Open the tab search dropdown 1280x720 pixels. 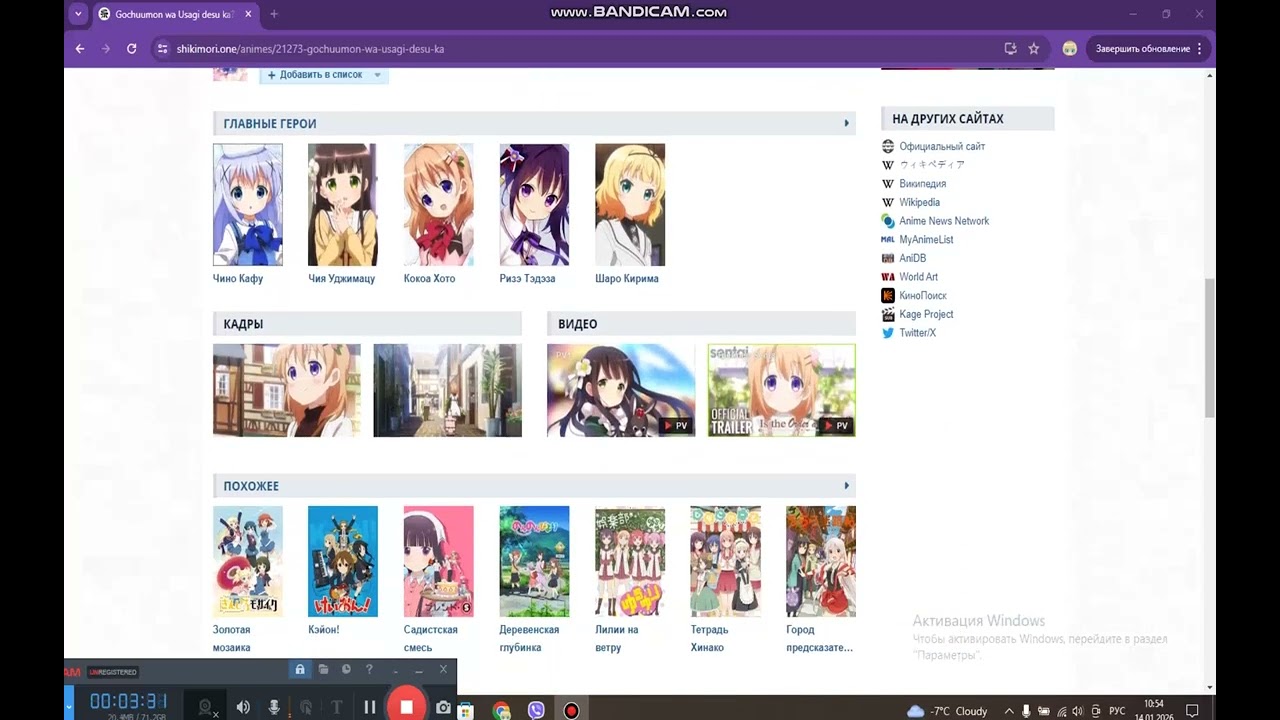pyautogui.click(x=78, y=14)
